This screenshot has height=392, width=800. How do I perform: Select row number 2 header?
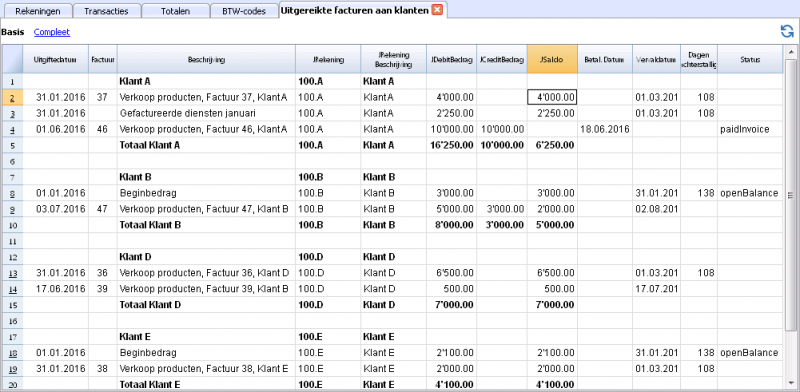click(x=12, y=97)
